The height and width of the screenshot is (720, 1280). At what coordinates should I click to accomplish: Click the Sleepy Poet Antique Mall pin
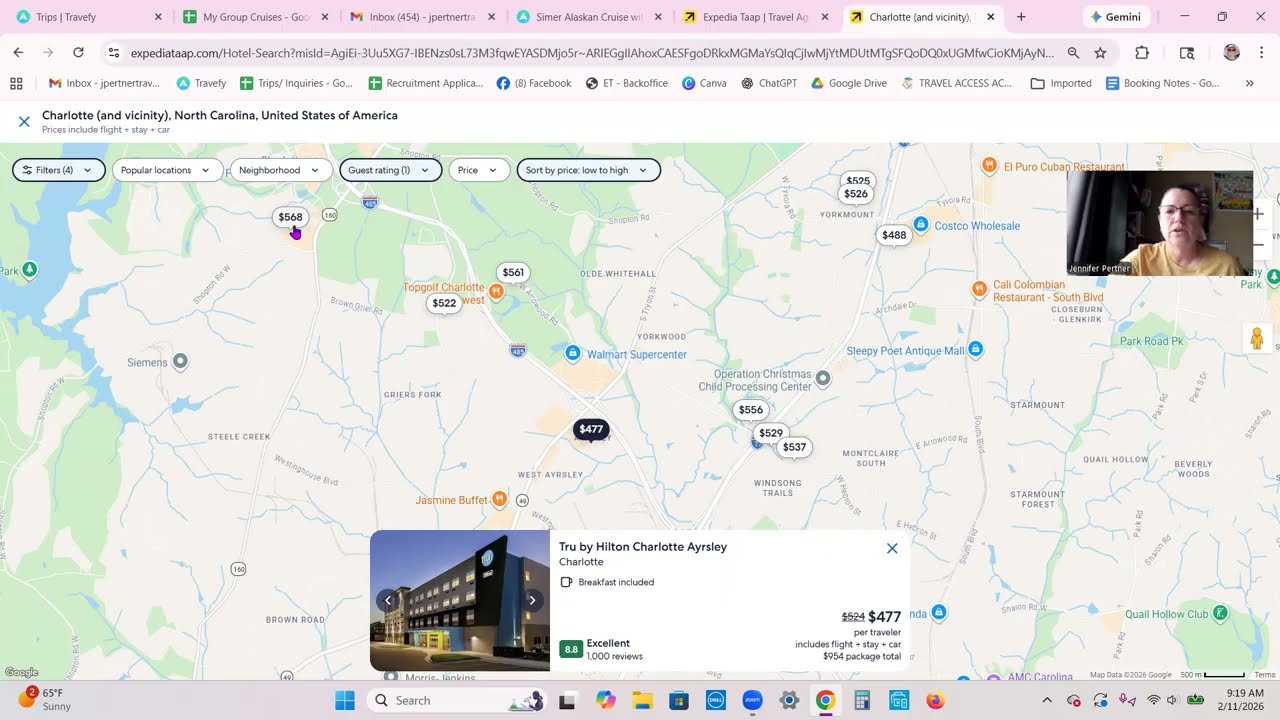[976, 349]
